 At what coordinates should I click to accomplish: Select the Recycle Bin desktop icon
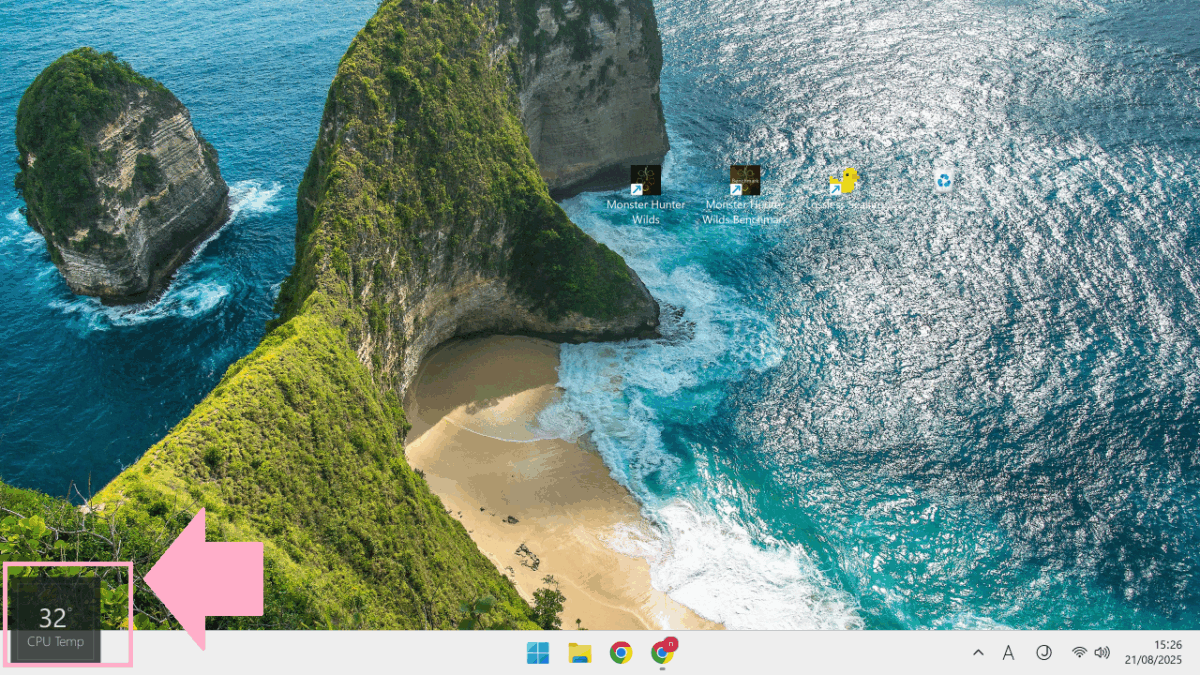(x=944, y=180)
